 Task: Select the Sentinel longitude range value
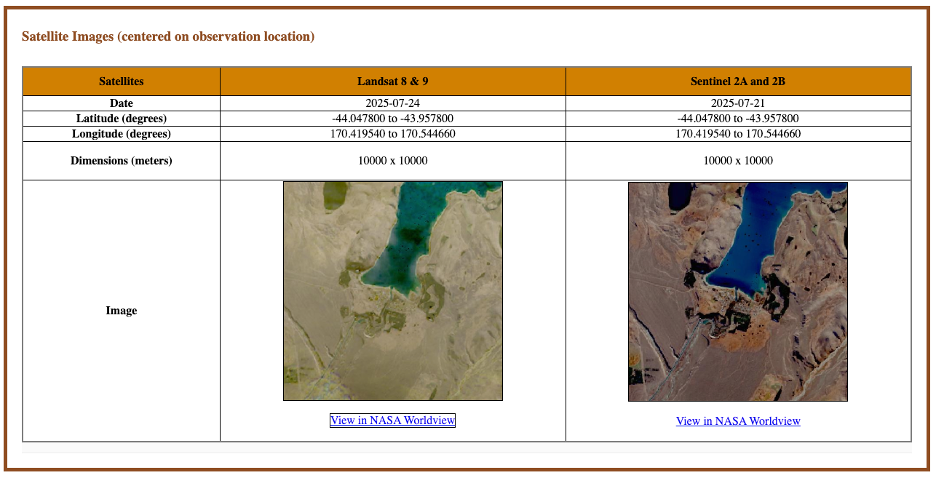738,134
